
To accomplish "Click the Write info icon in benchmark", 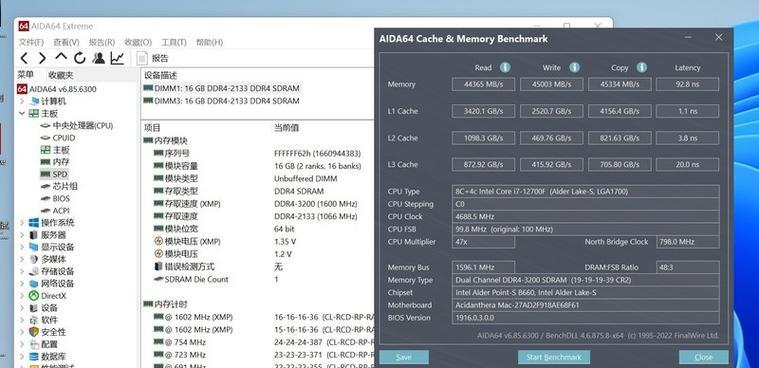I will pyautogui.click(x=574, y=67).
